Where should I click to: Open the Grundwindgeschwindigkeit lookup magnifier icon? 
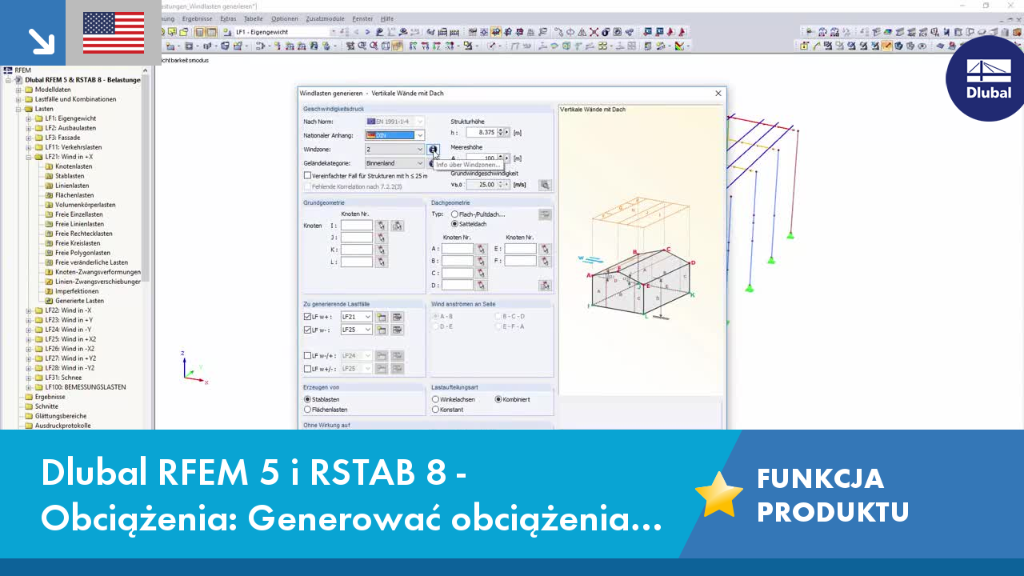(x=545, y=185)
